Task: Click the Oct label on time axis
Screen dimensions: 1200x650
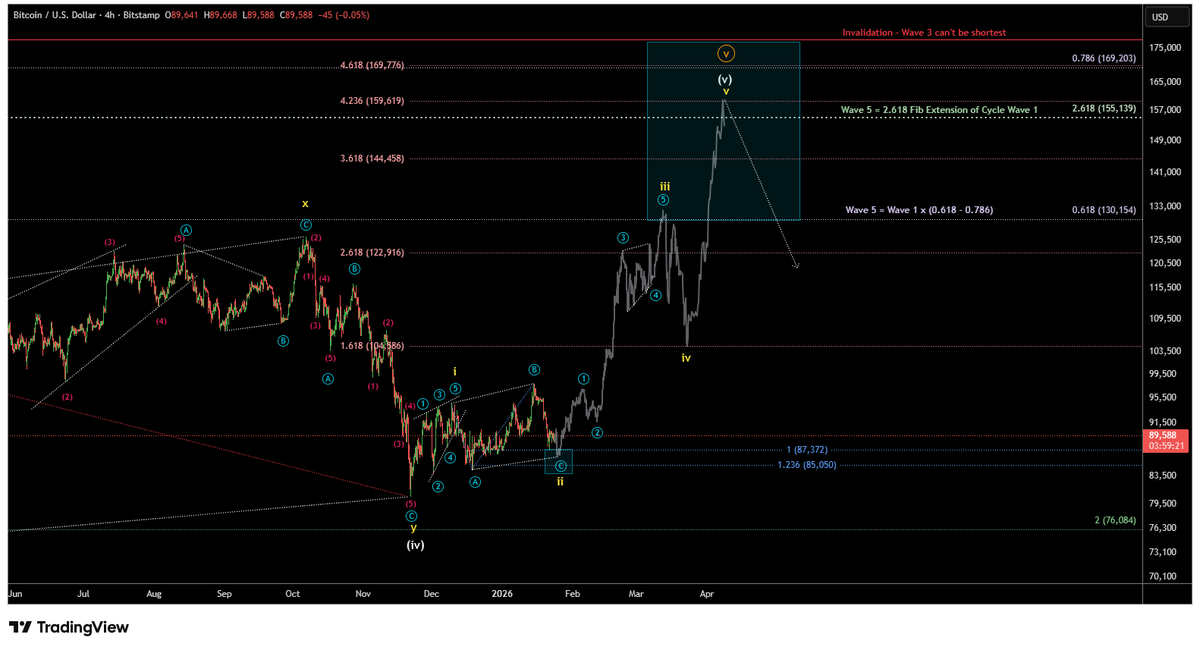Action: tap(292, 593)
